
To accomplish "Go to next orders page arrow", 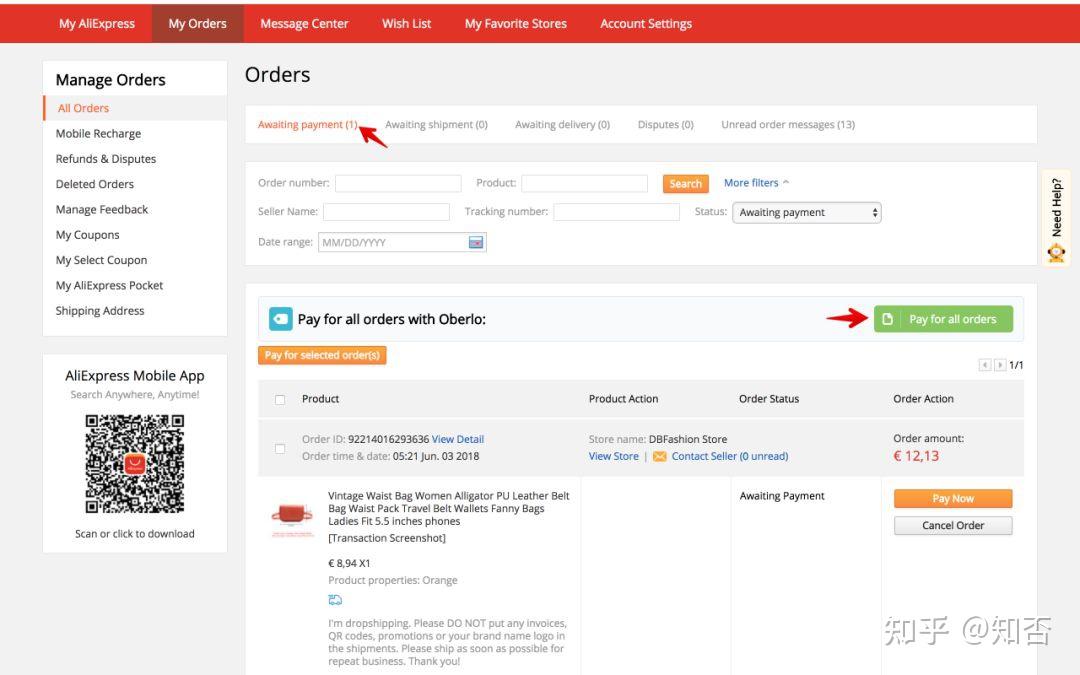I will pos(1000,365).
